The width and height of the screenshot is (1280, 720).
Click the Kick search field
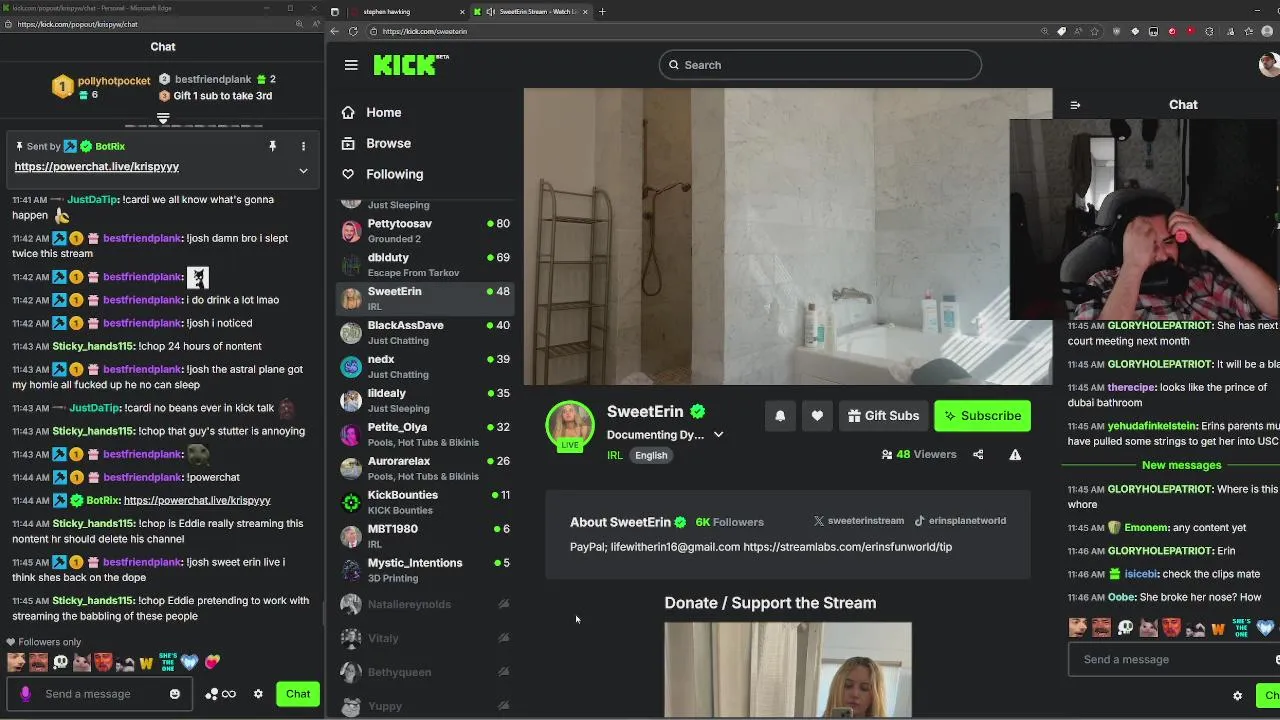[820, 65]
